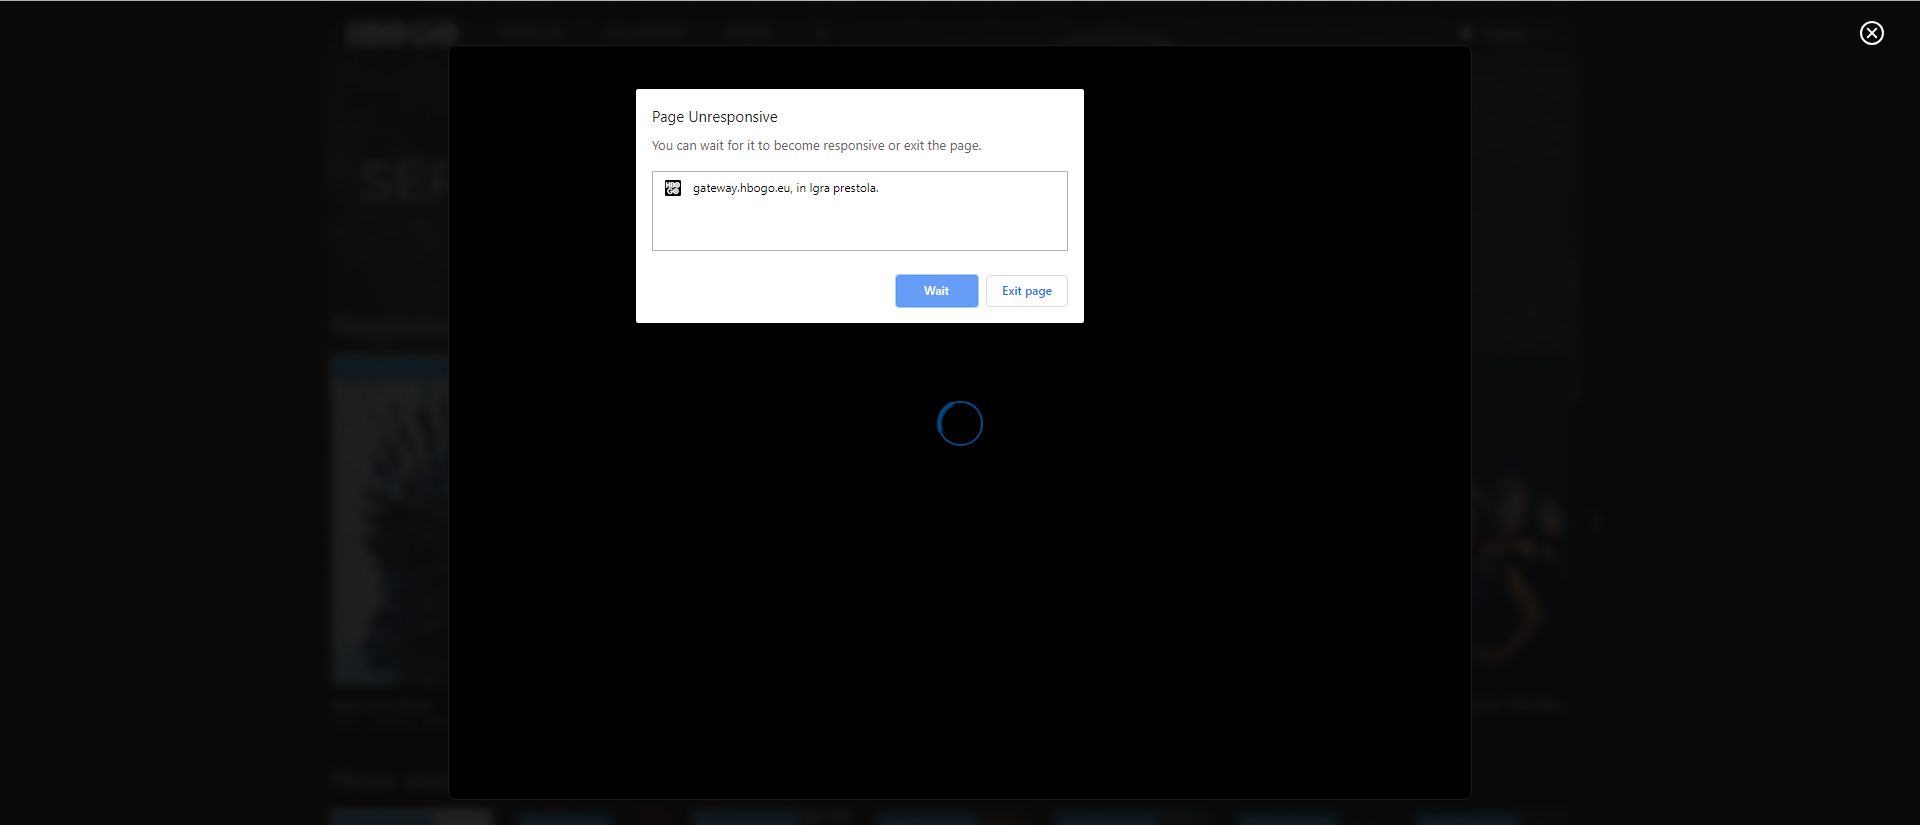Click the dialog's wait-or-exit description text
Screen dimensions: 1920x825
[x=816, y=146]
